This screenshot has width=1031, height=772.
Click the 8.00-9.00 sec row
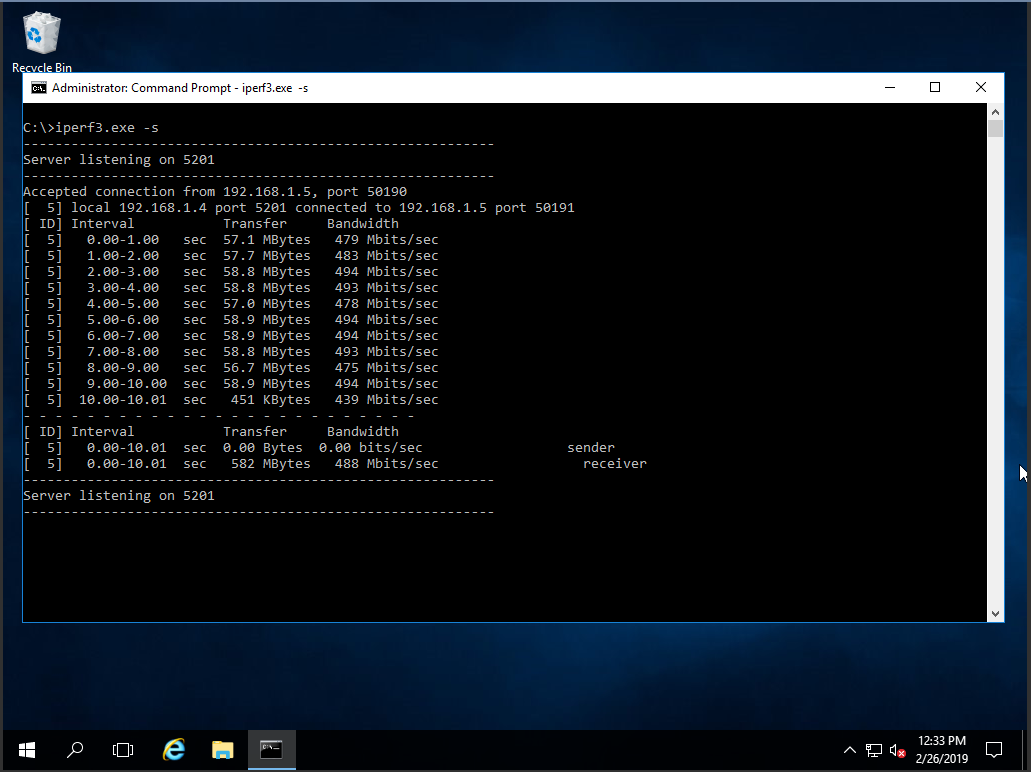(231, 368)
